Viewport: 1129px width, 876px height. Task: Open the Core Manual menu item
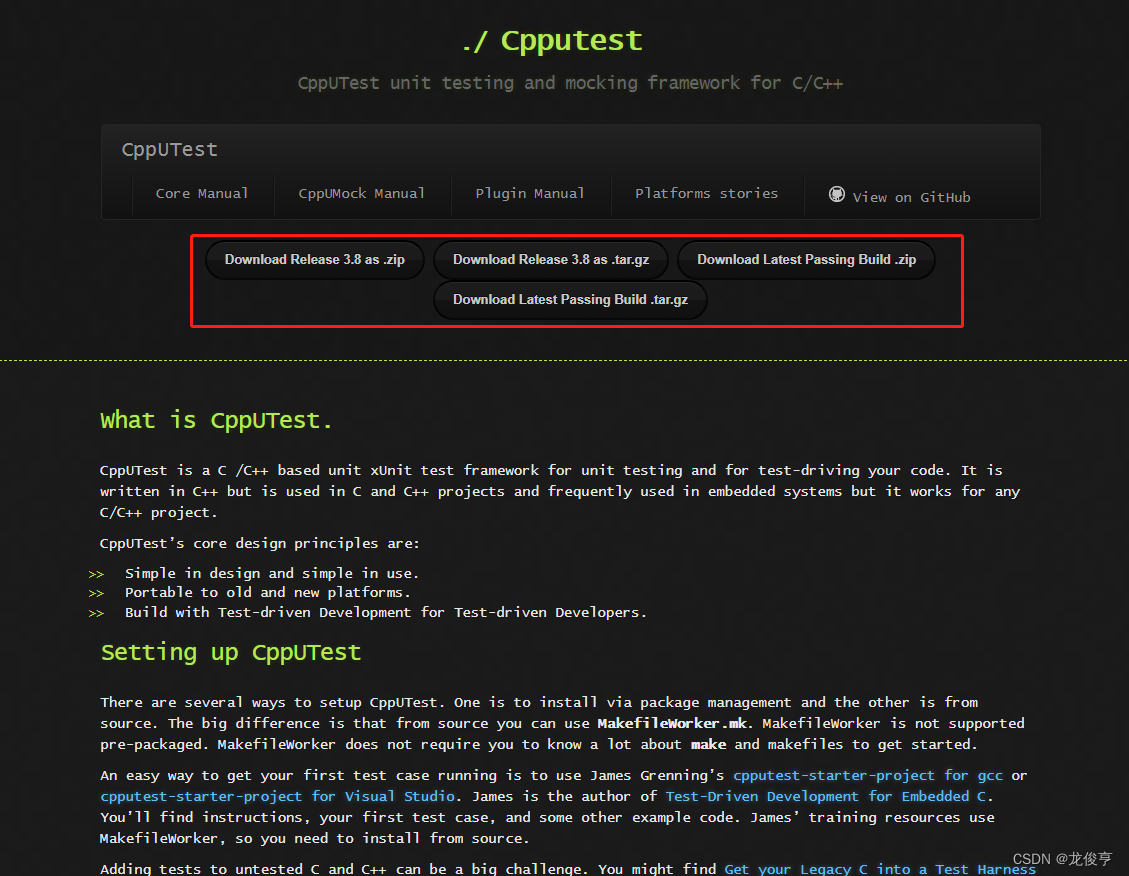202,194
